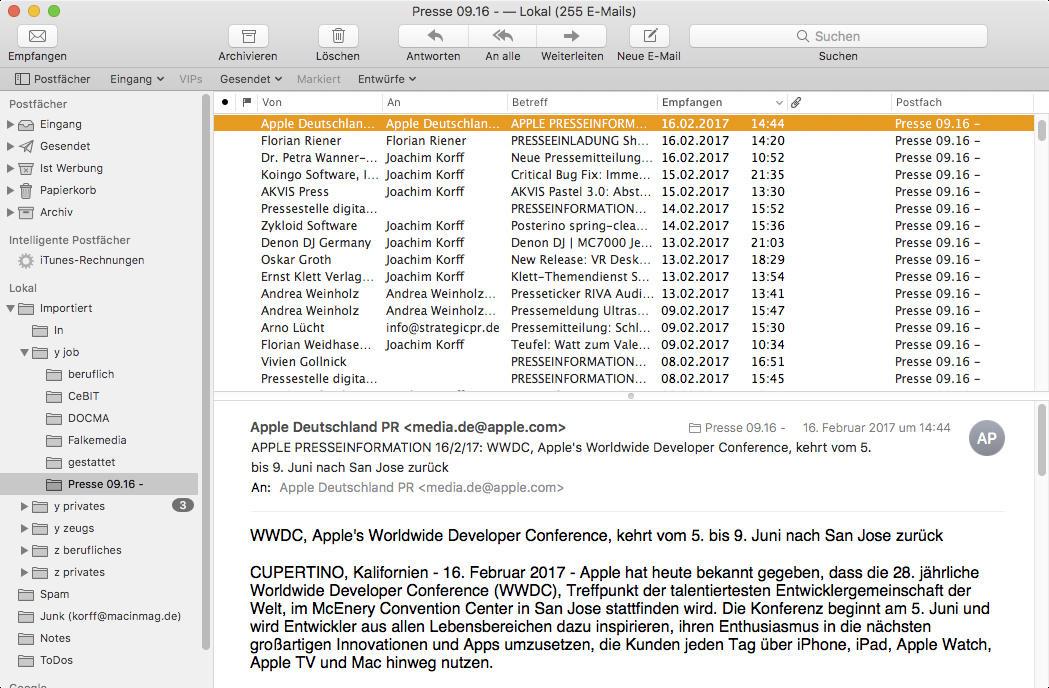Delete the message via the Löschen trash icon
1049x688 pixels.
[x=338, y=36]
